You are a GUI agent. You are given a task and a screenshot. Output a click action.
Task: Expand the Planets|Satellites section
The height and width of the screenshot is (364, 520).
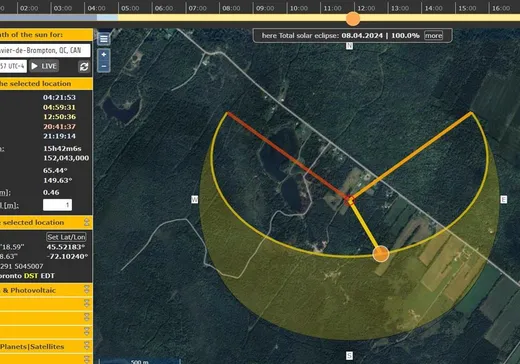pos(87,346)
